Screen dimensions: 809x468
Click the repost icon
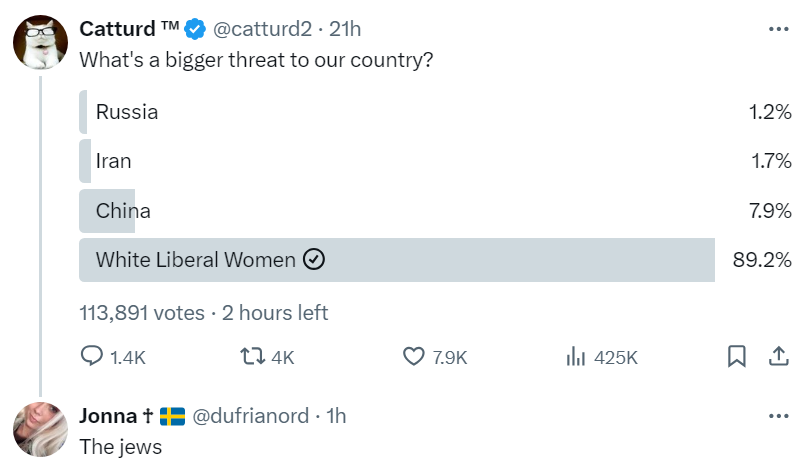tap(253, 357)
